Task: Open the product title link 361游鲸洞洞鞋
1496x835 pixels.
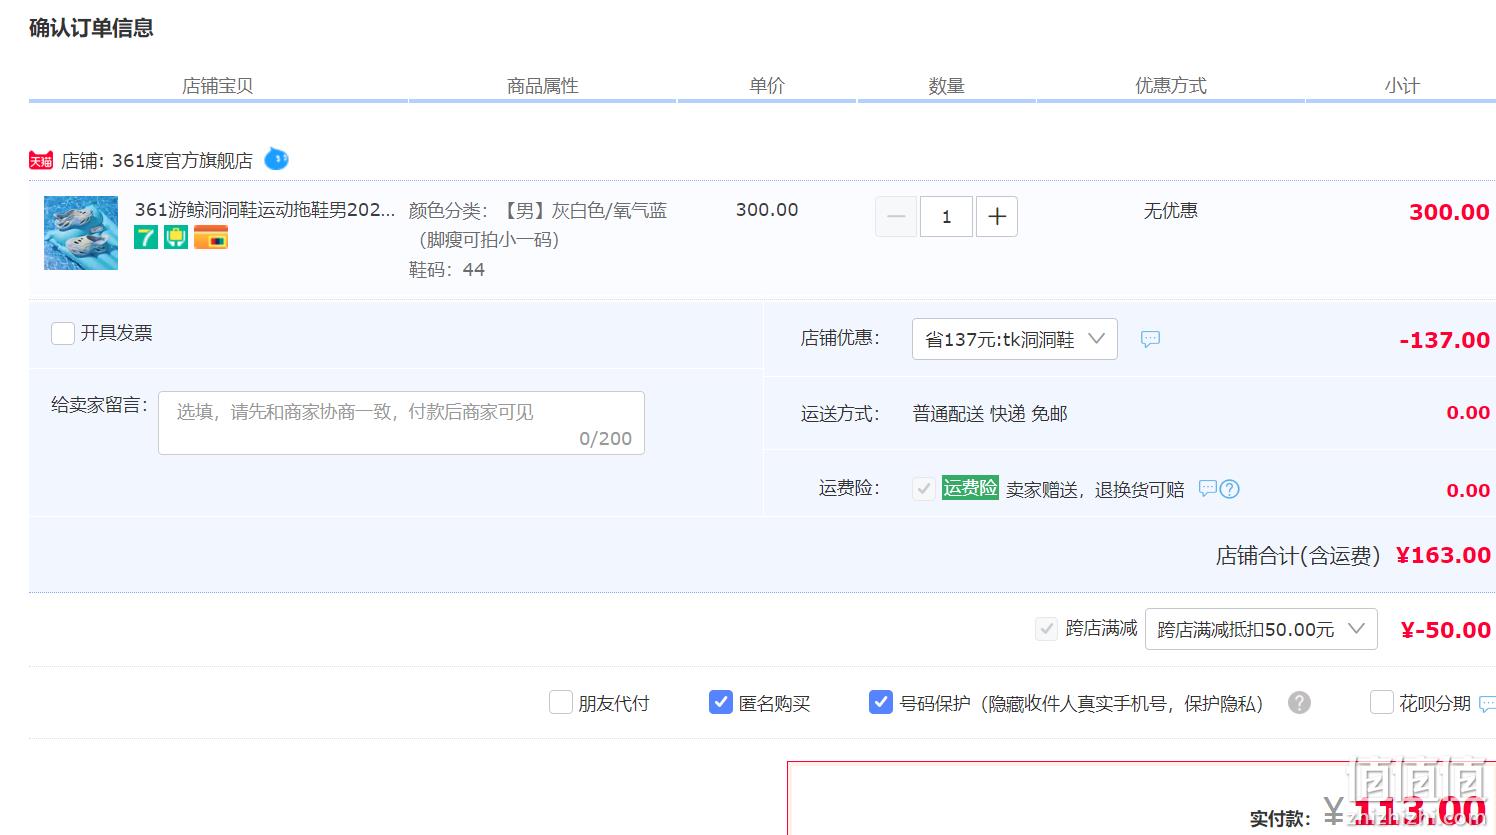Action: (x=265, y=210)
